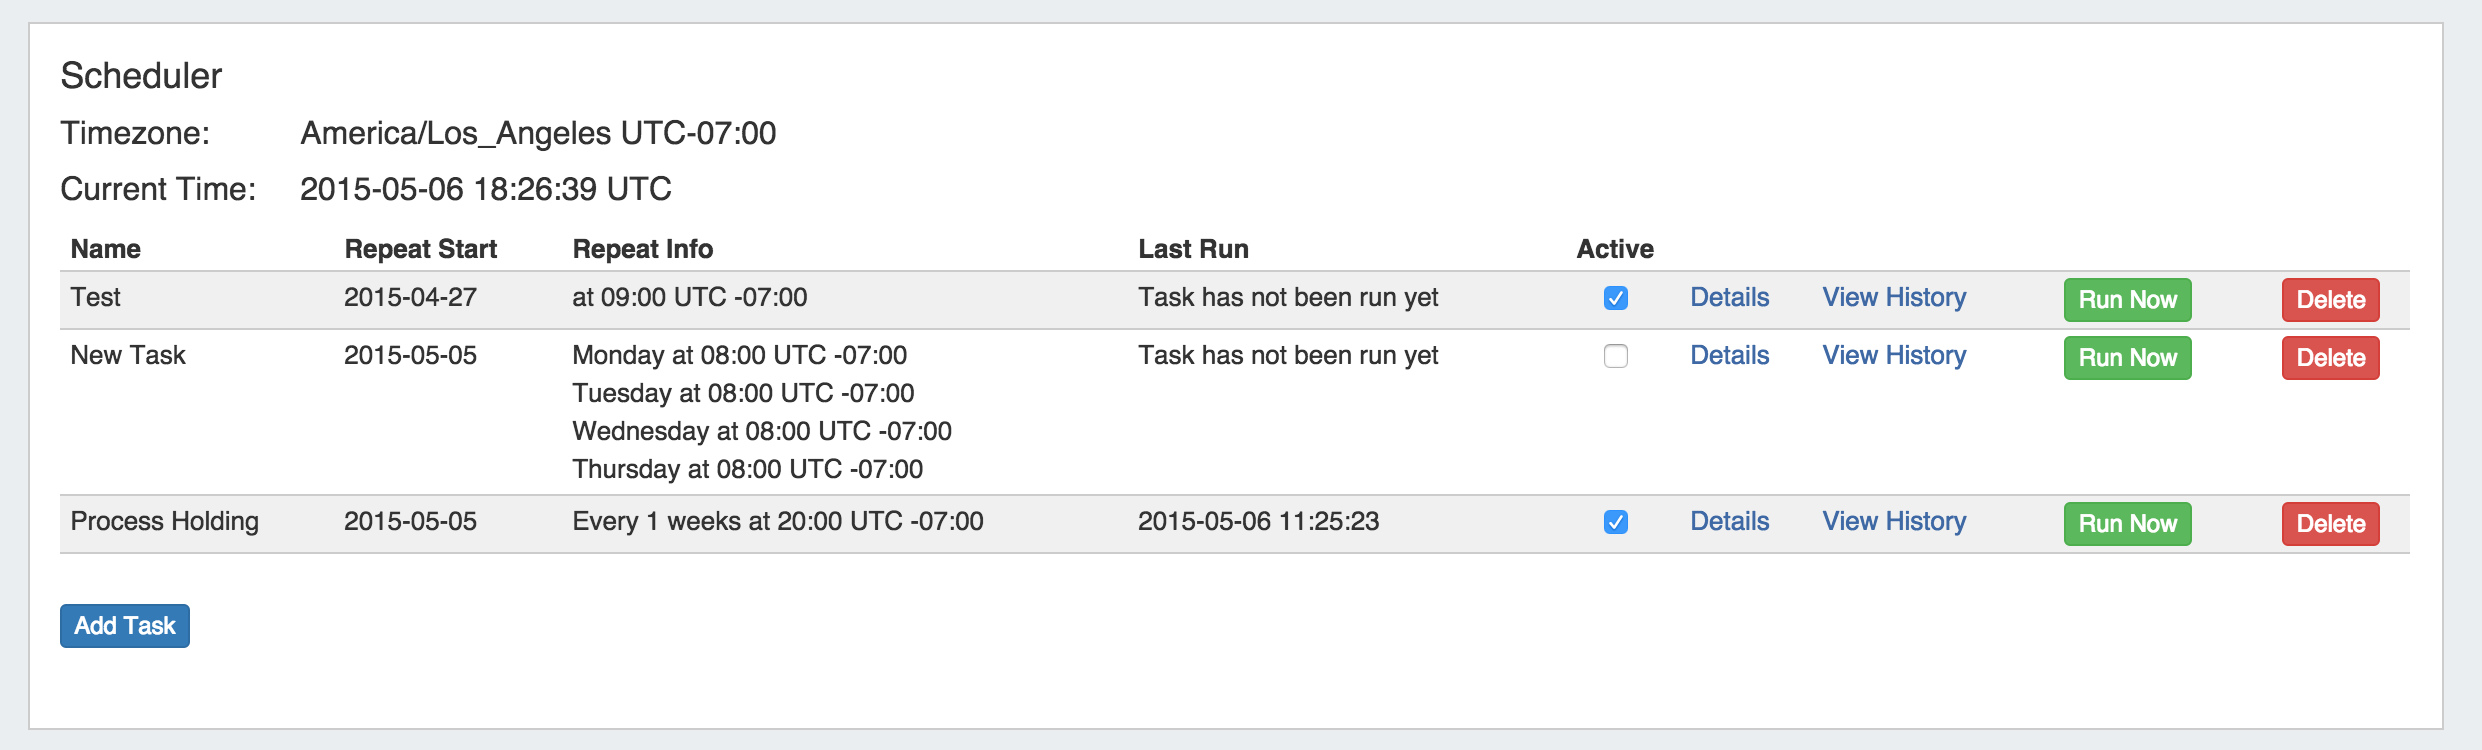The width and height of the screenshot is (2482, 750).
Task: Enable the Active checkbox for New Task
Action: coord(1616,356)
